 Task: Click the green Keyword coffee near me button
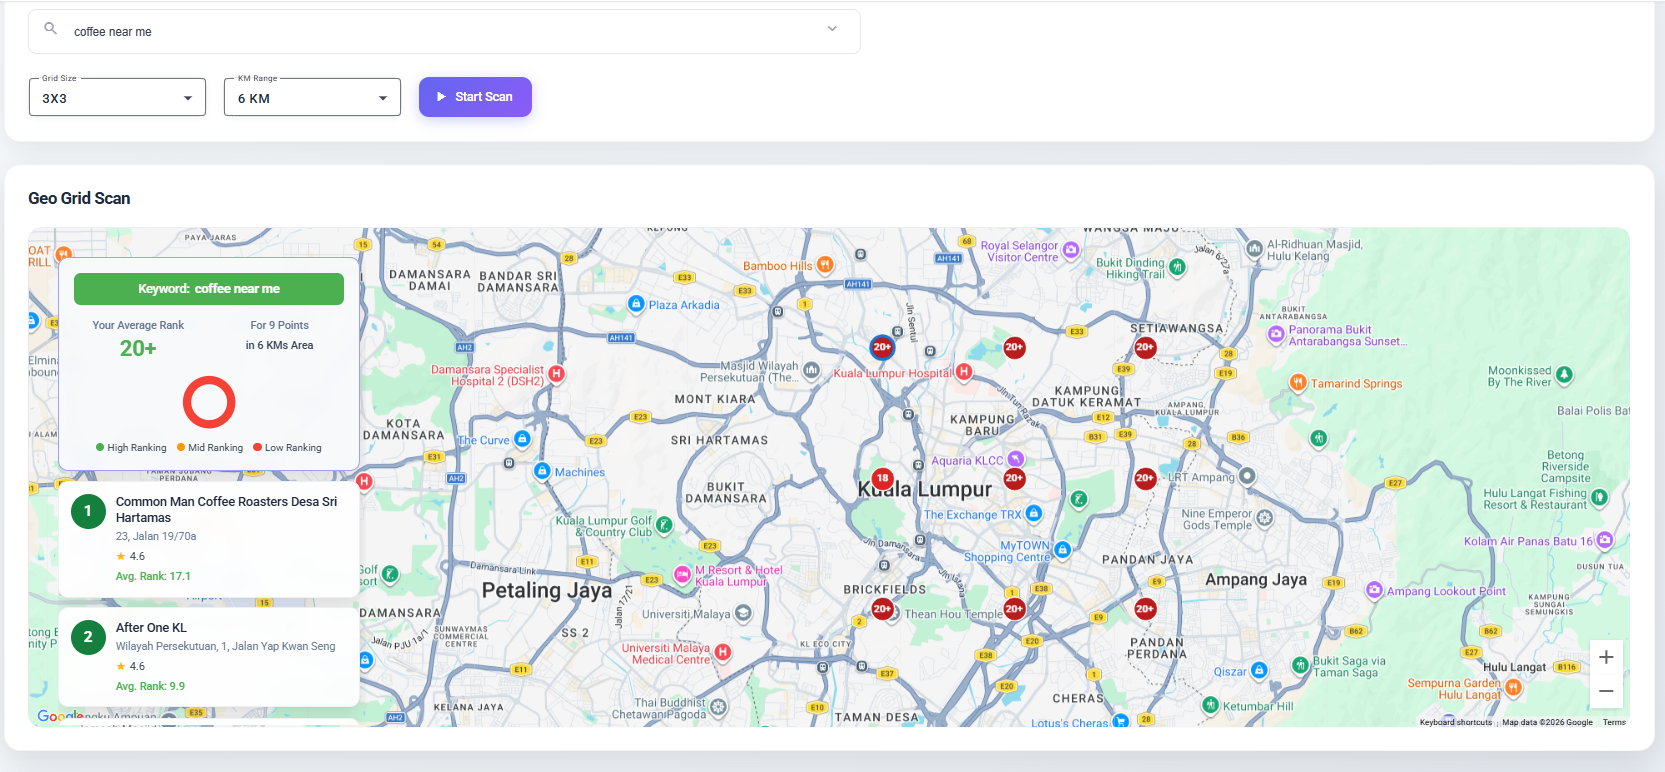pos(209,289)
